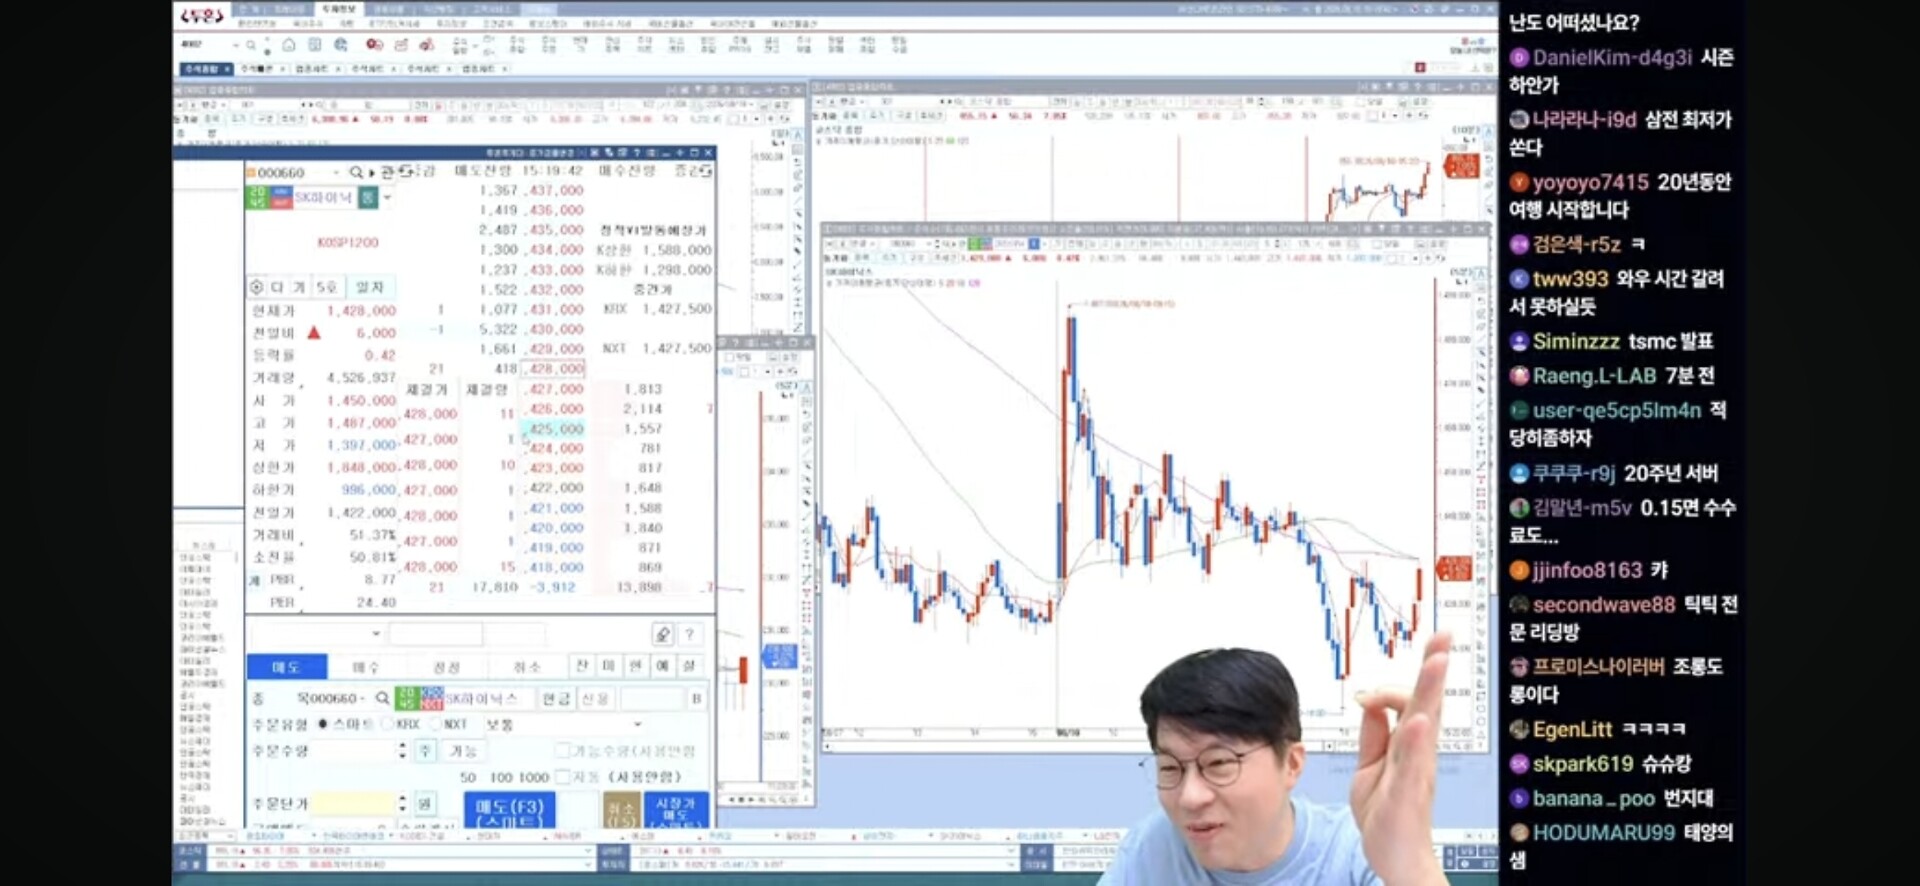Viewport: 1920px width, 886px height.
Task: Click the green 20/45 badge beside SK하이닉스 in the quote header
Action: pyautogui.click(x=258, y=197)
